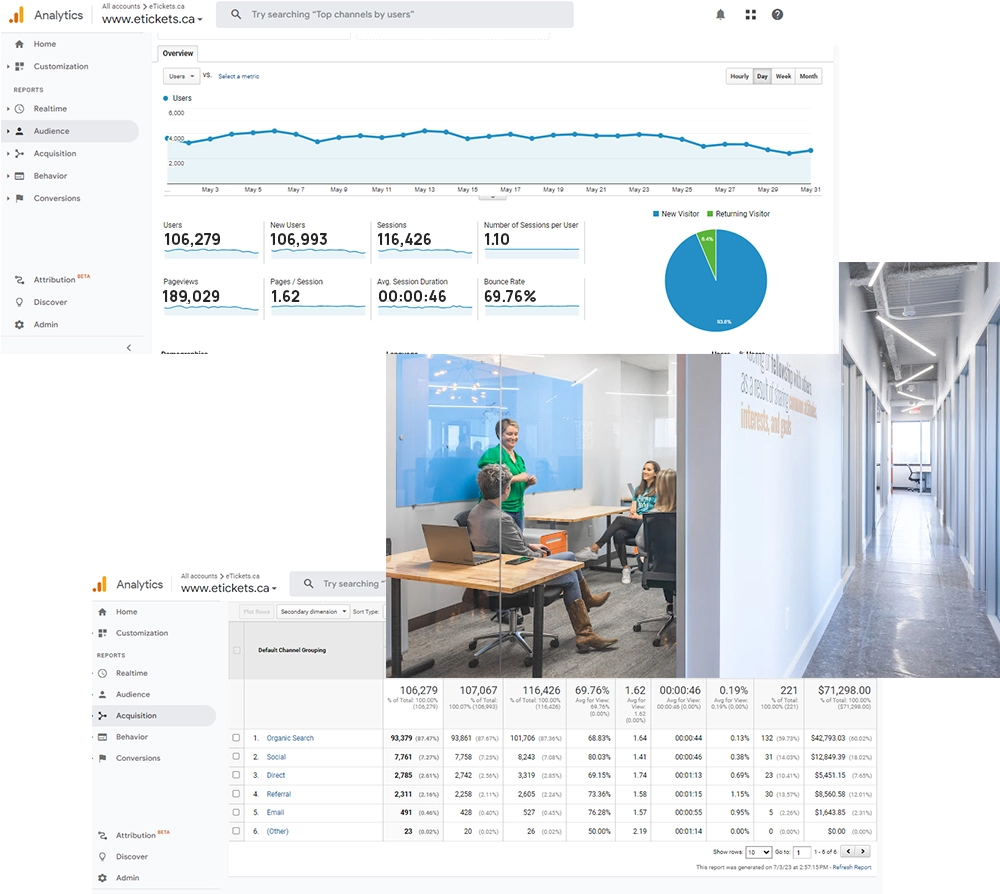
Task: Expand Customization in the Audience Overview sidebar
Action: (x=8, y=66)
